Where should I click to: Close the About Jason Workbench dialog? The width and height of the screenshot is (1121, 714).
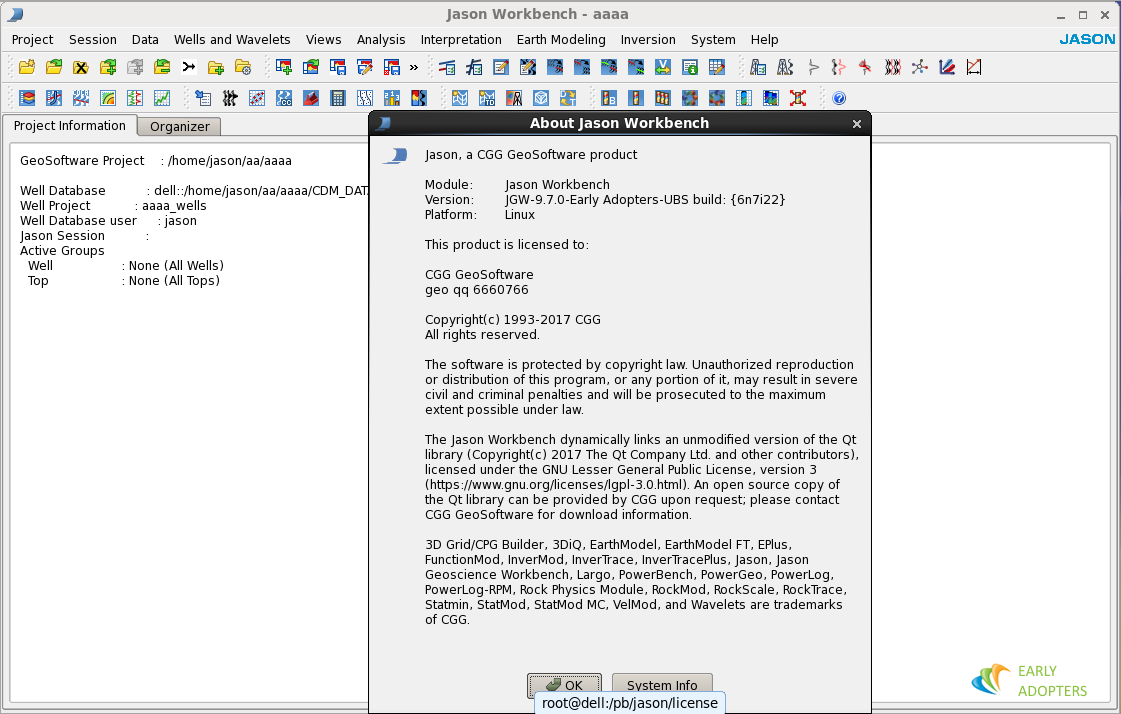[x=856, y=124]
